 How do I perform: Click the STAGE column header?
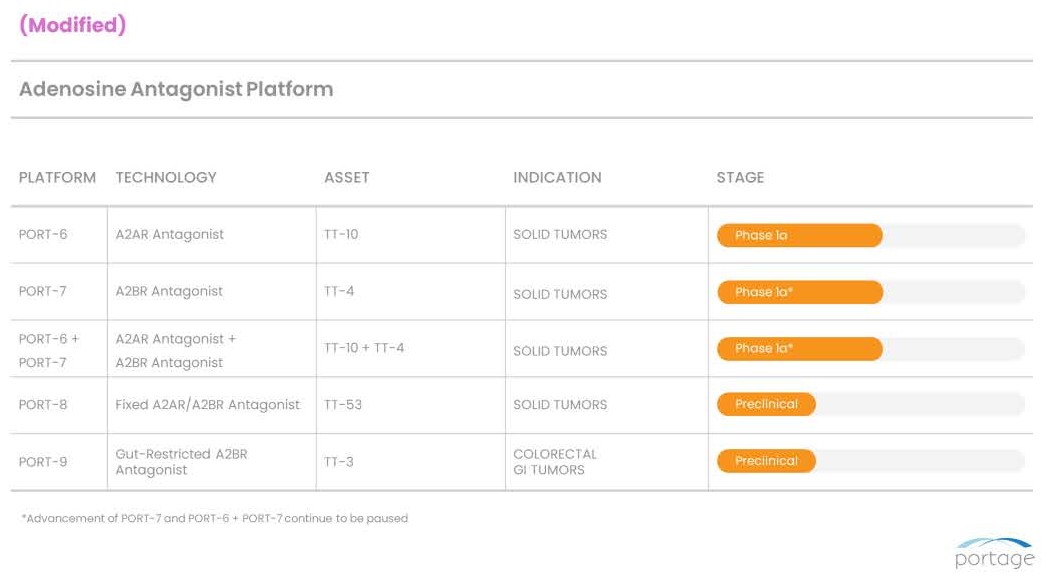coord(740,178)
